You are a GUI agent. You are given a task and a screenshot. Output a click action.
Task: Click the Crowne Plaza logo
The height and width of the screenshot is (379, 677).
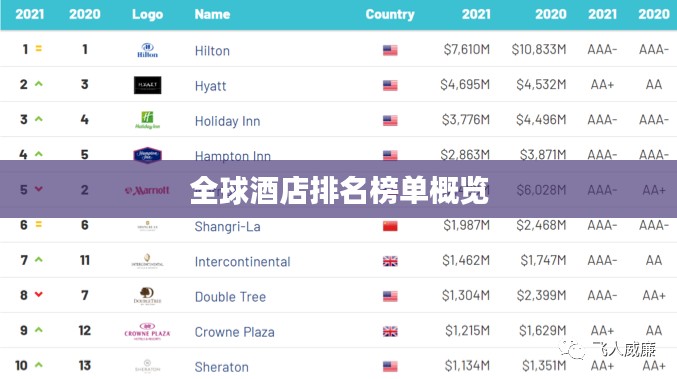click(x=147, y=331)
